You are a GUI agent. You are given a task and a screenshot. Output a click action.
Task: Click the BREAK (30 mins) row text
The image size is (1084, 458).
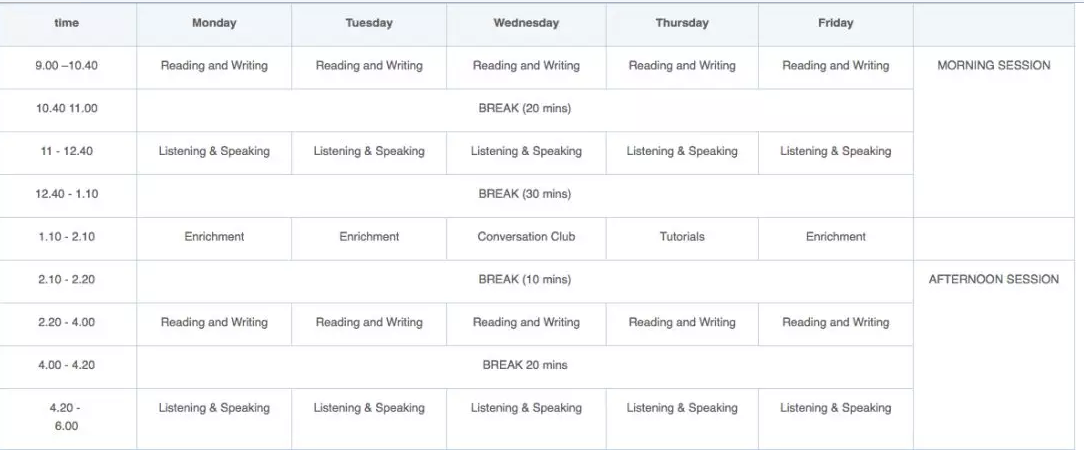pos(525,194)
